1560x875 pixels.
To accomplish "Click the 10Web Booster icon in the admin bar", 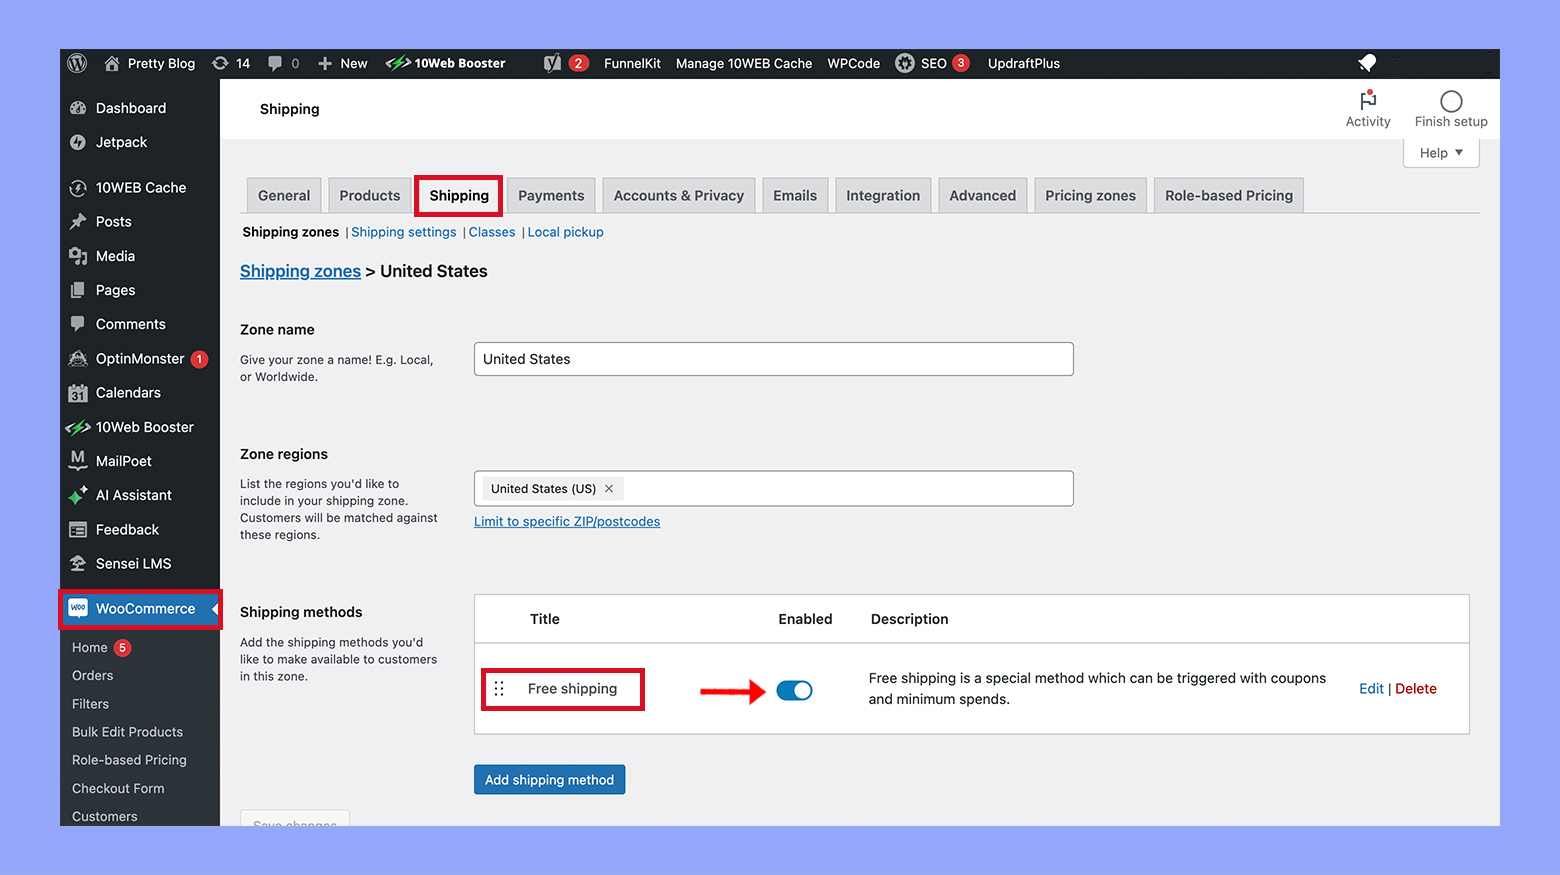I will coord(399,63).
